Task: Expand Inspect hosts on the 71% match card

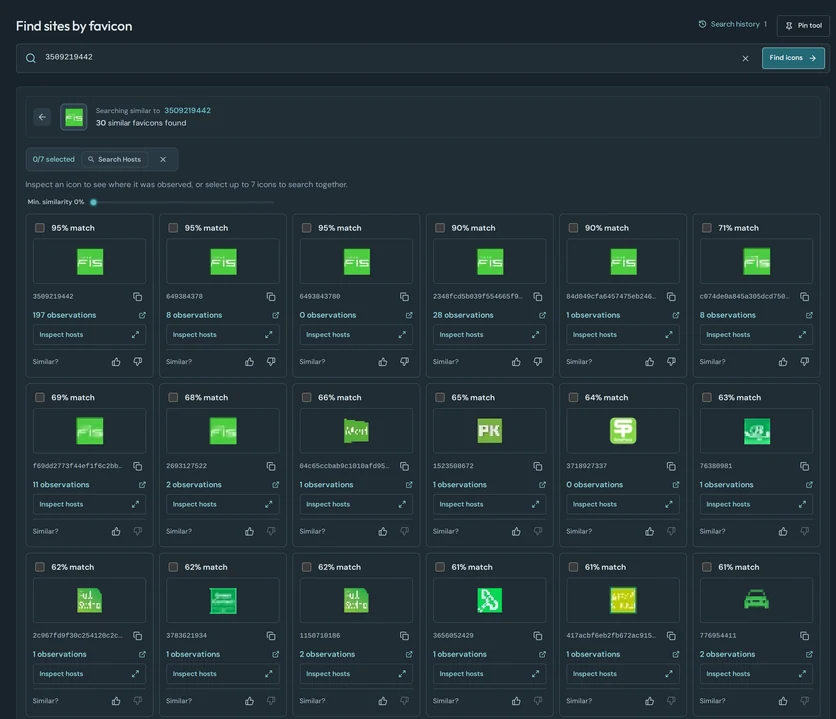Action: point(756,335)
